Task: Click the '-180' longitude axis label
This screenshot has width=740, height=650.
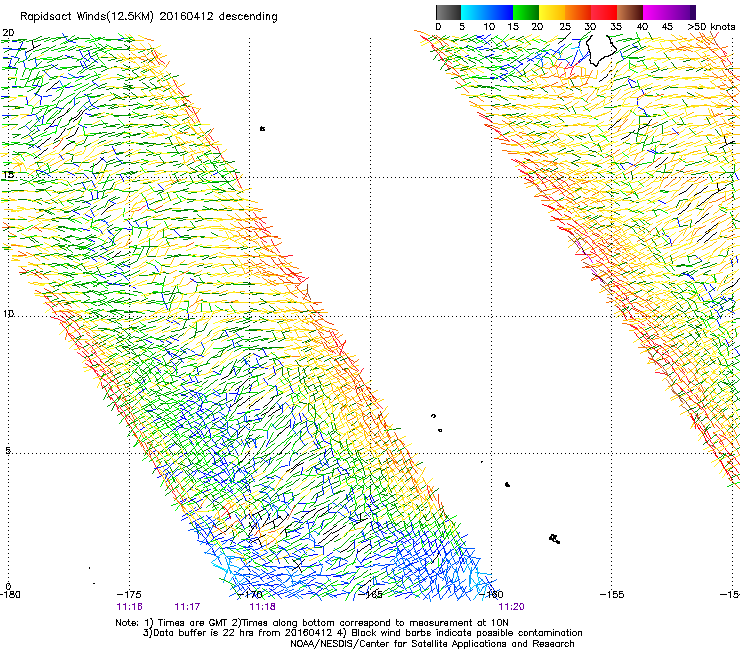Action: coord(10,594)
